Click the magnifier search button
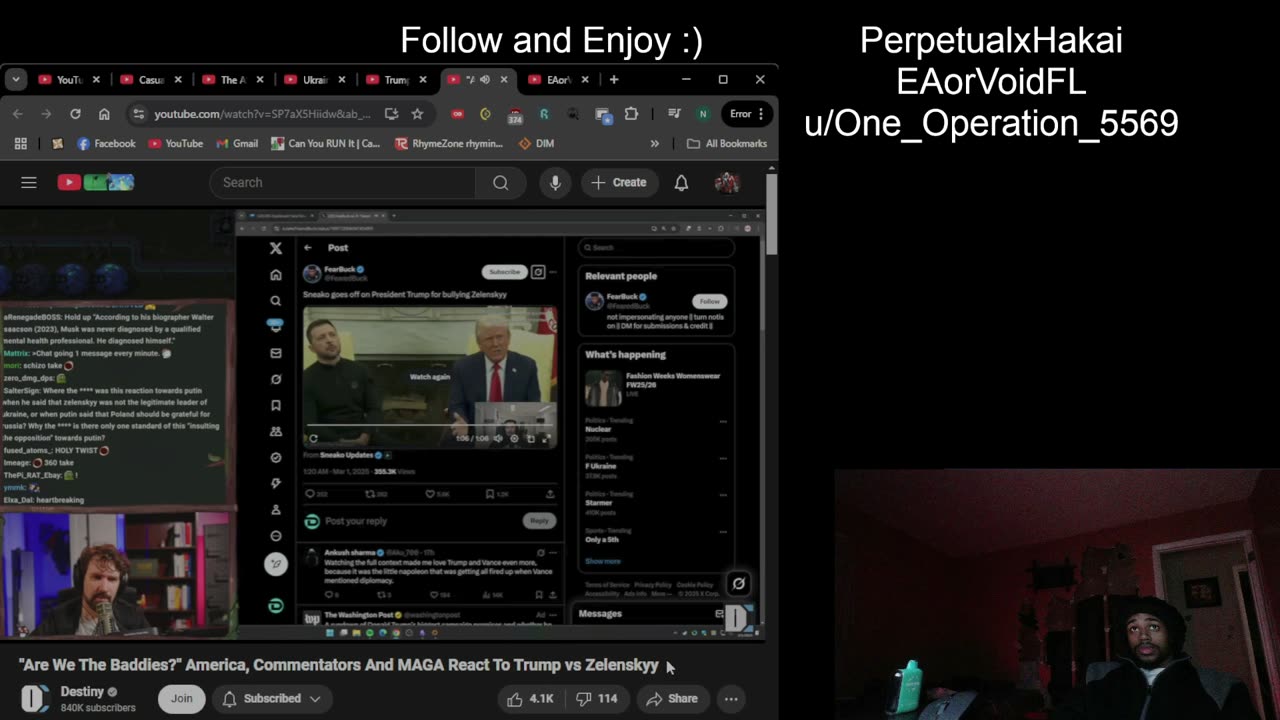 501,182
